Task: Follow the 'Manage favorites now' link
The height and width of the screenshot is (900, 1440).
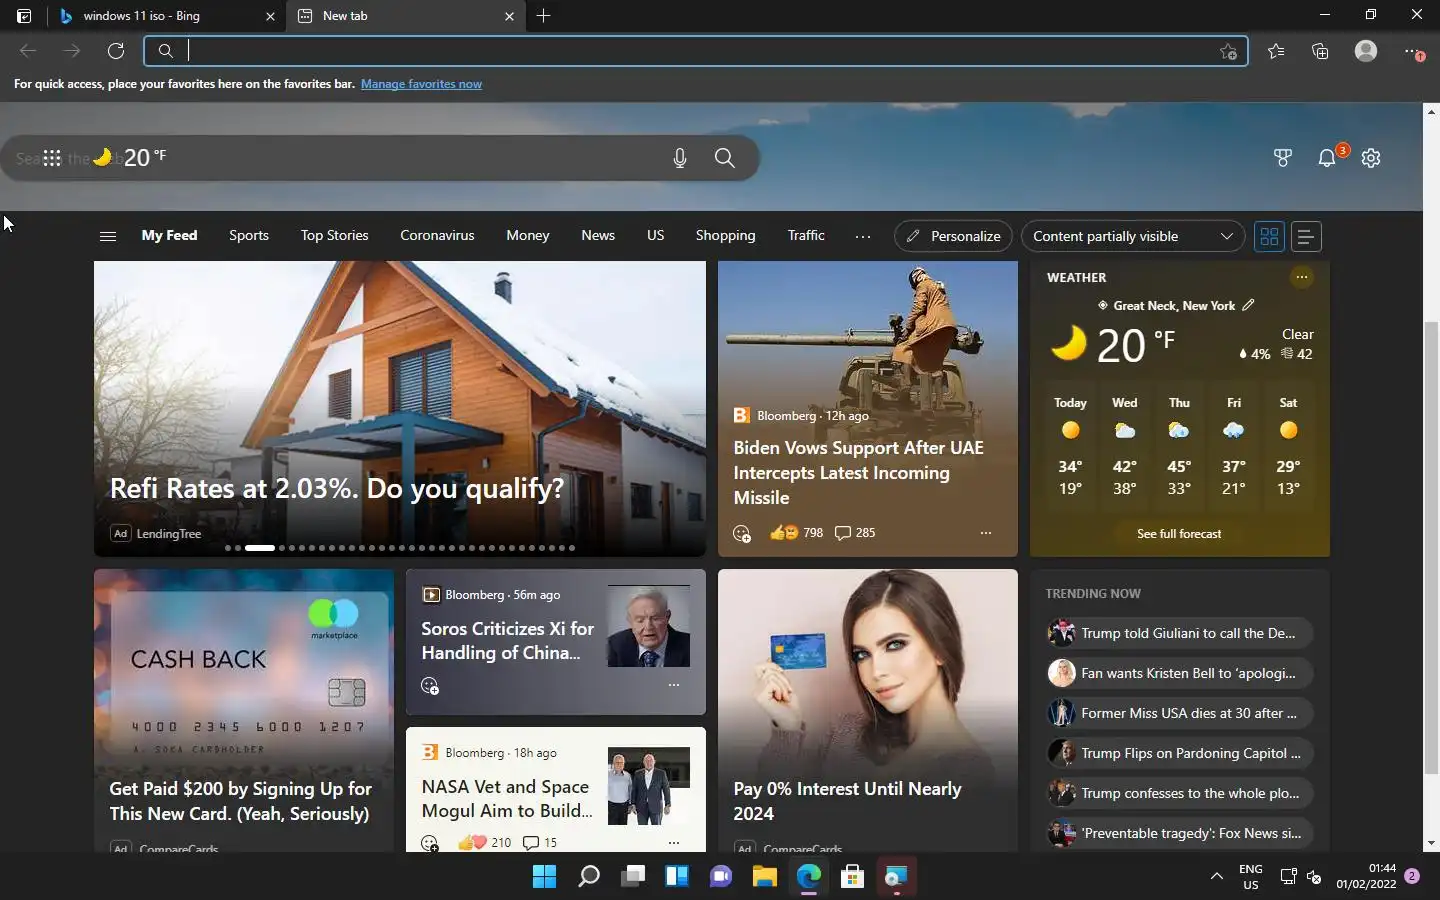Action: pos(421,84)
